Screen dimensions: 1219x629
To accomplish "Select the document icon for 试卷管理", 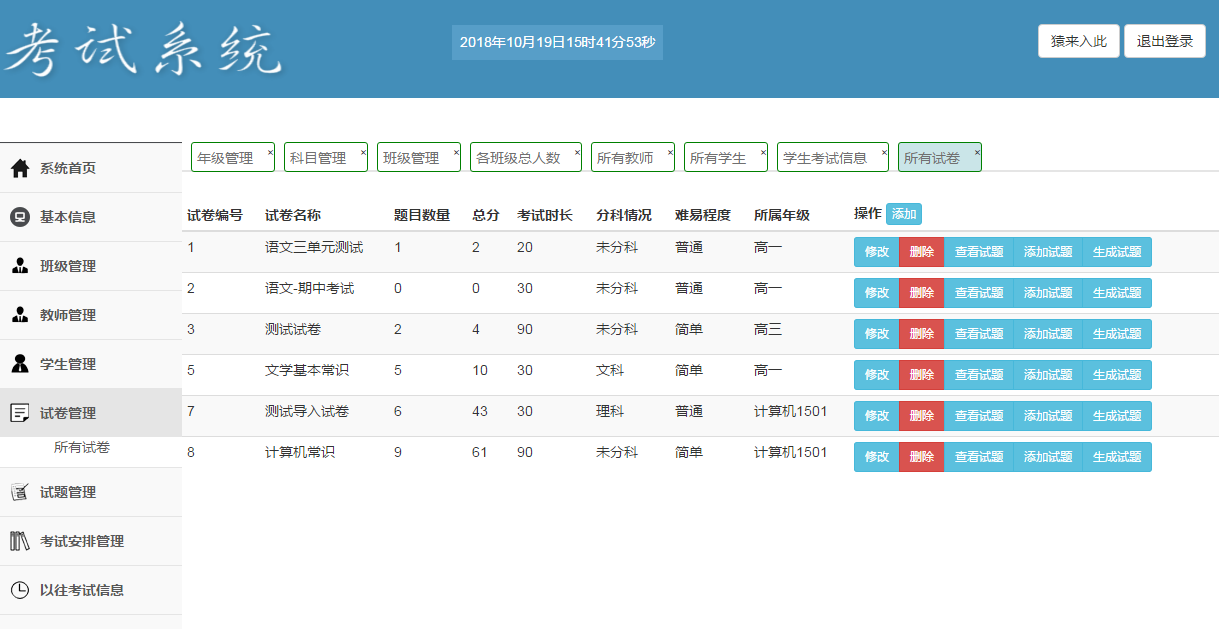I will (x=18, y=412).
